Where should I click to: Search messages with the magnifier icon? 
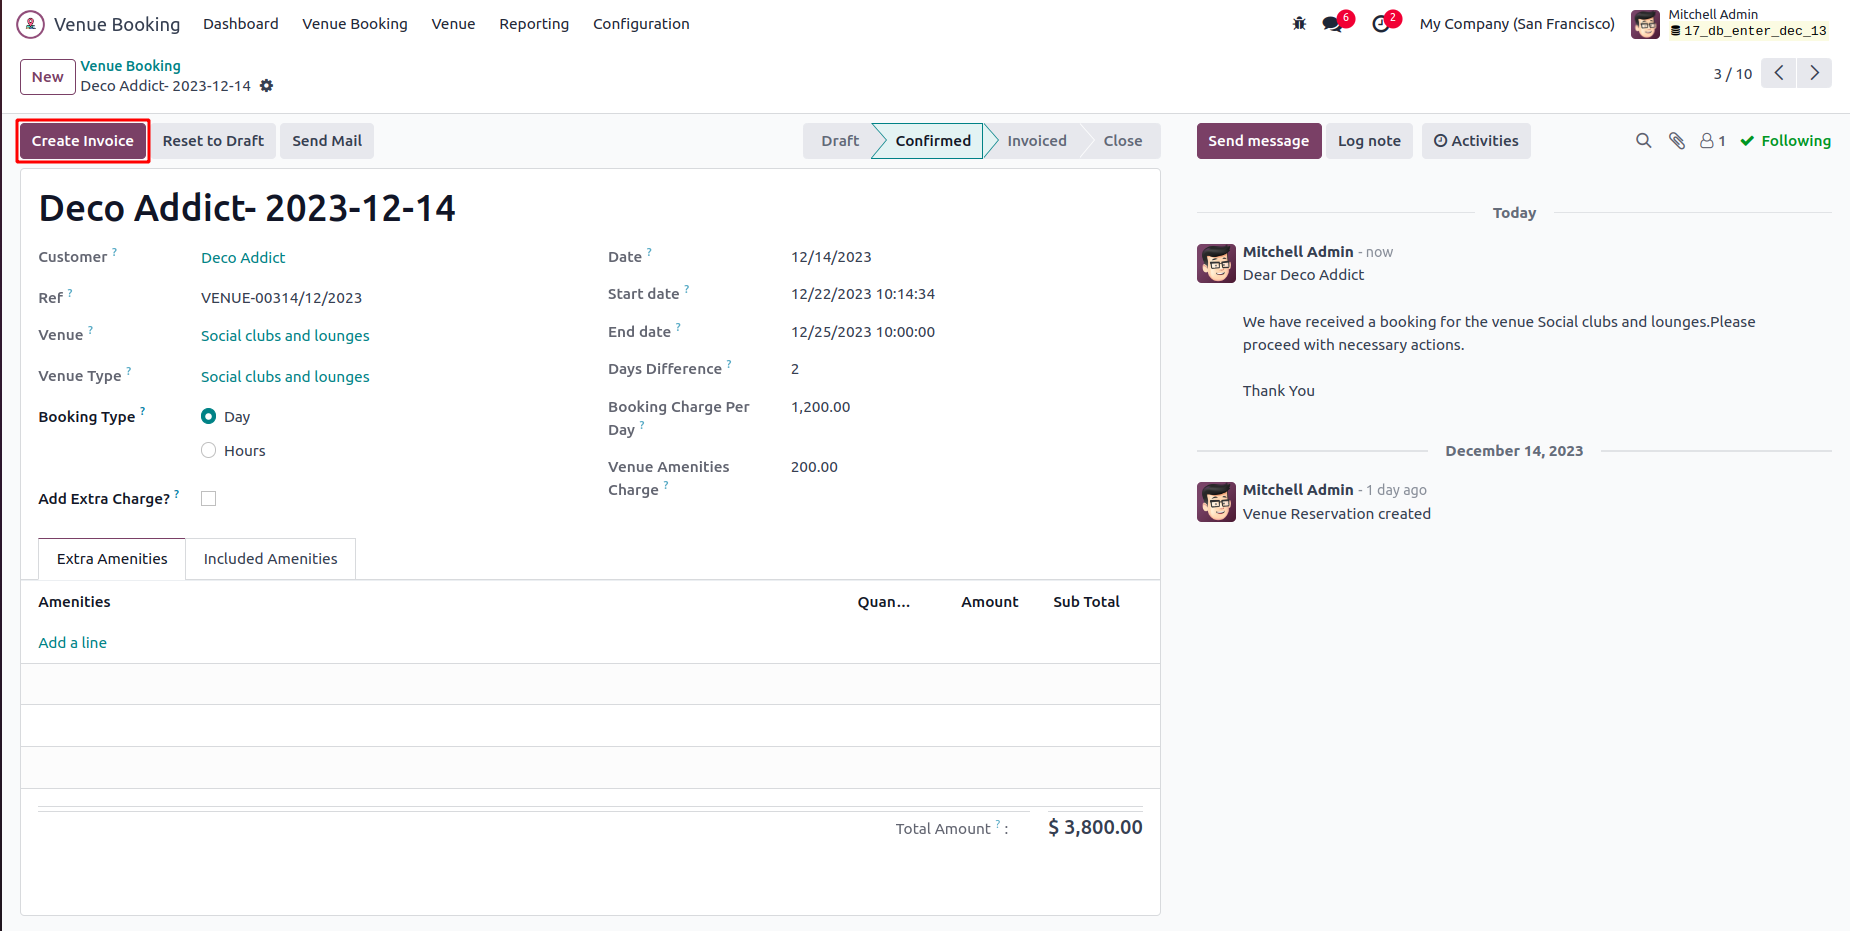[x=1643, y=141]
